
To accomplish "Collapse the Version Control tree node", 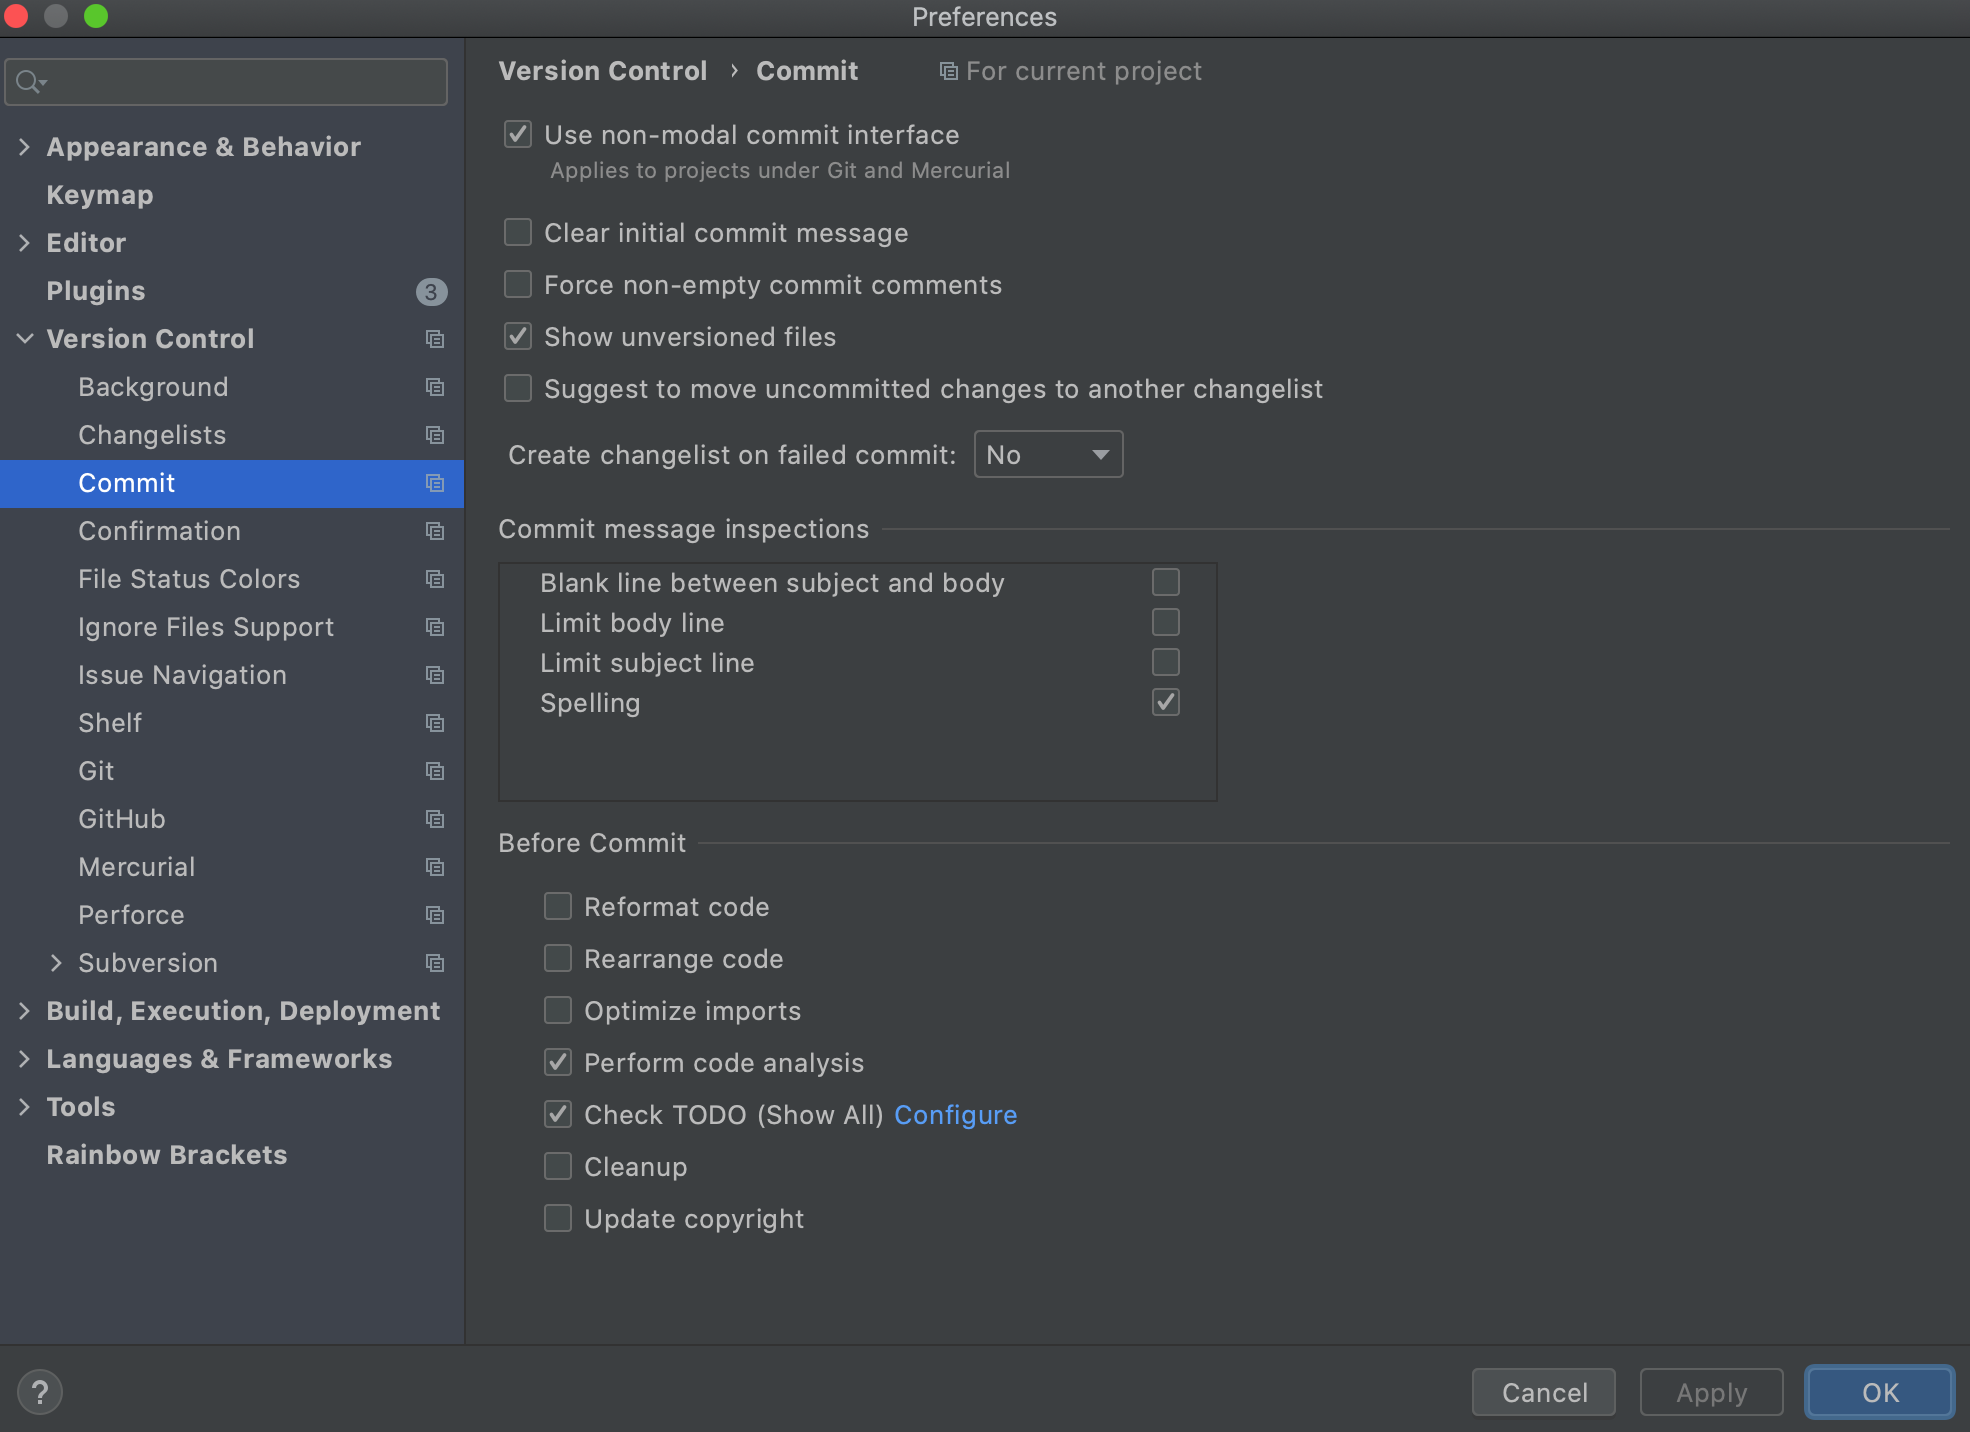I will point(25,339).
